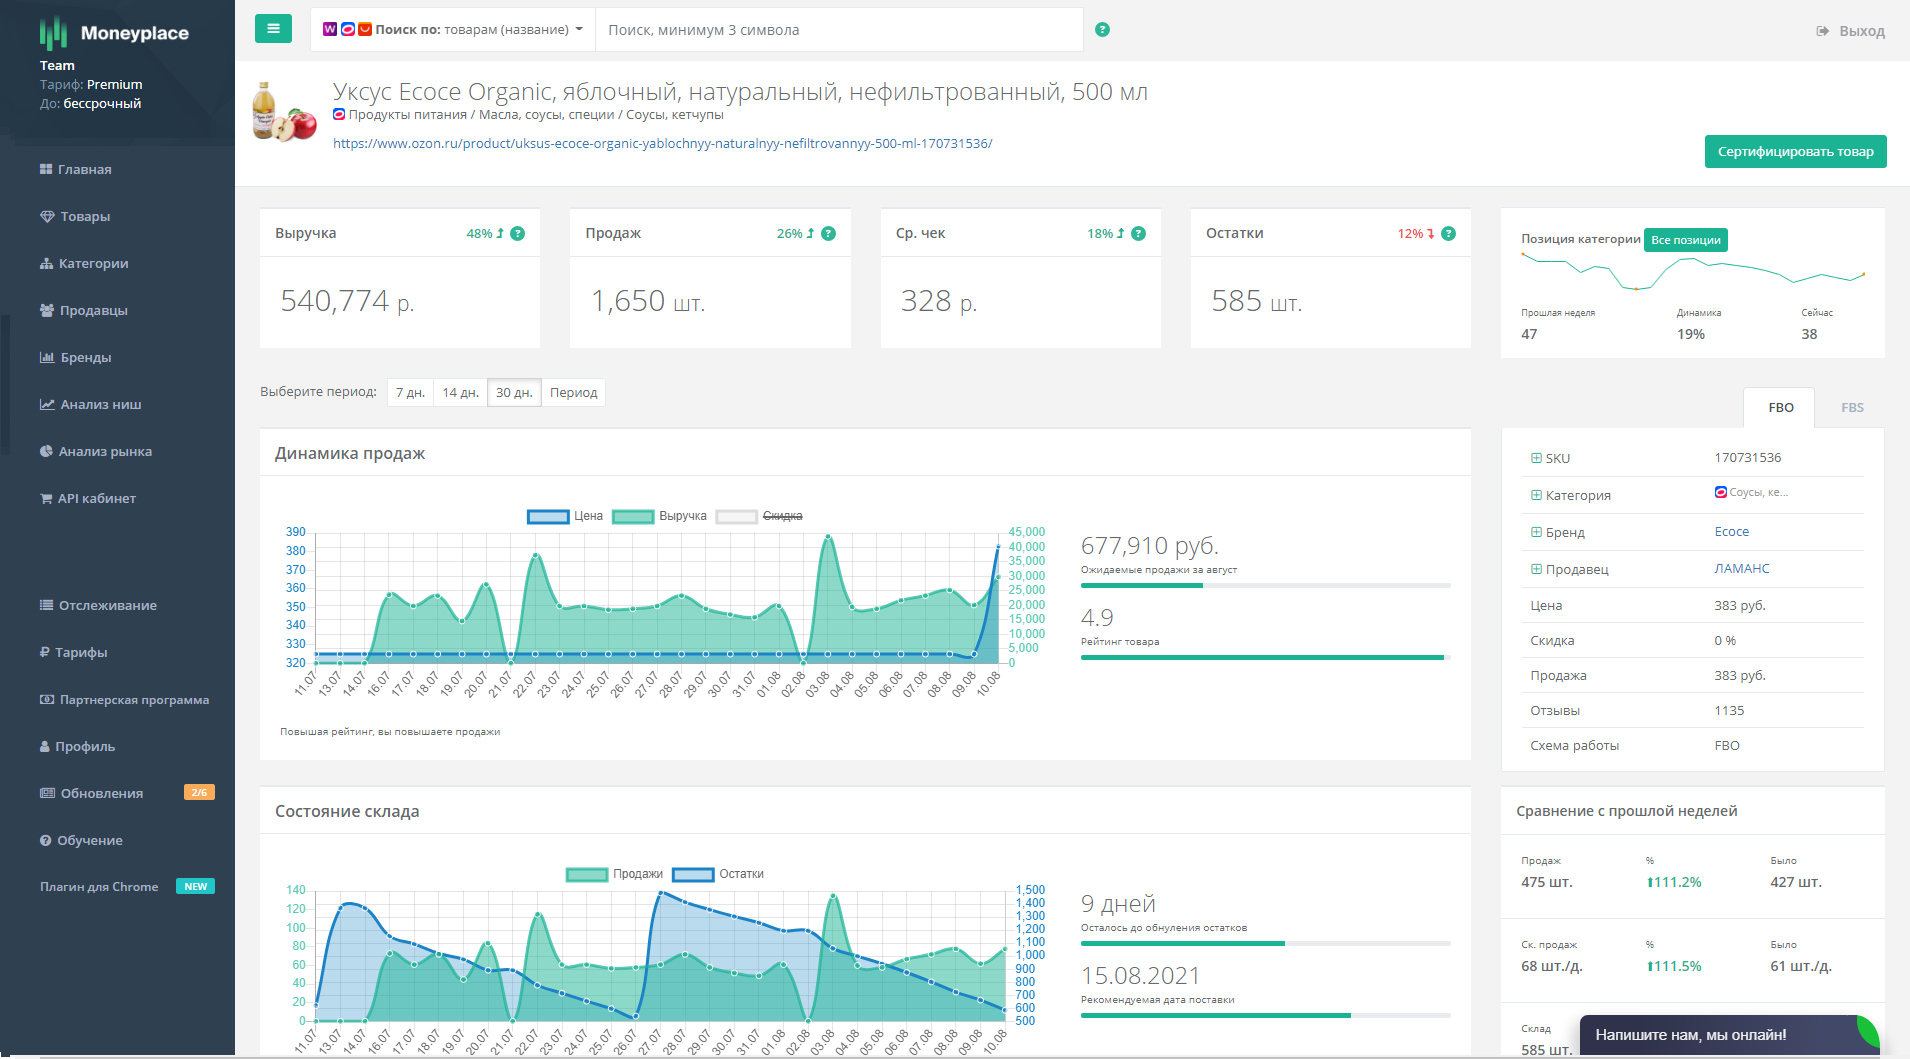Click the question mark icon on Выручка card
This screenshot has width=1910, height=1059.
coord(518,234)
